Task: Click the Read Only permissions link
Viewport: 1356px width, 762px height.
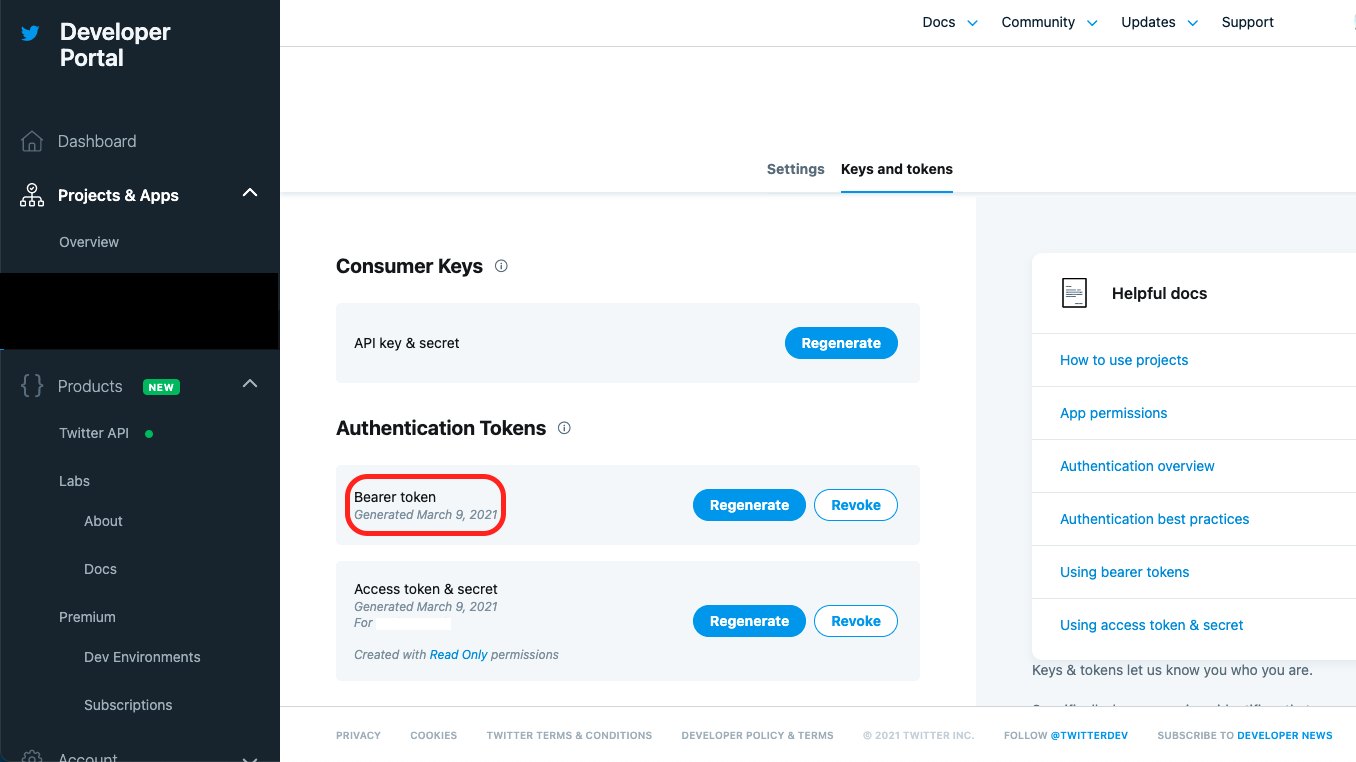Action: [459, 655]
